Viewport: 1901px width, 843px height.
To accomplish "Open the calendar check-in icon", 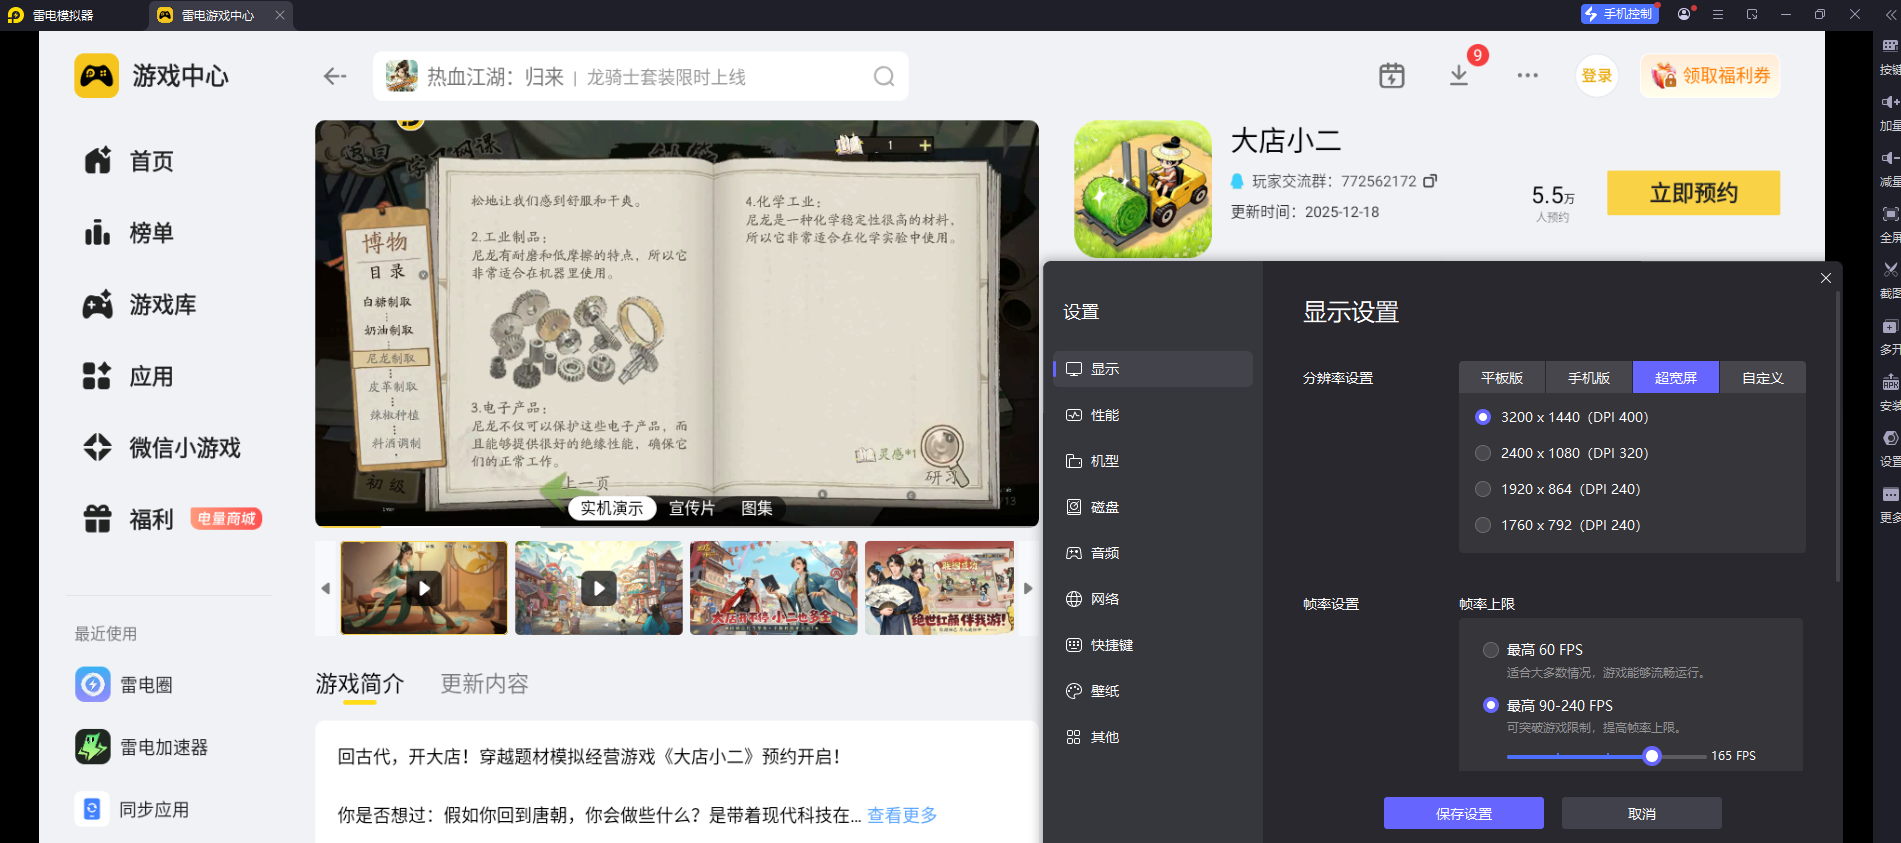I will 1391,76.
